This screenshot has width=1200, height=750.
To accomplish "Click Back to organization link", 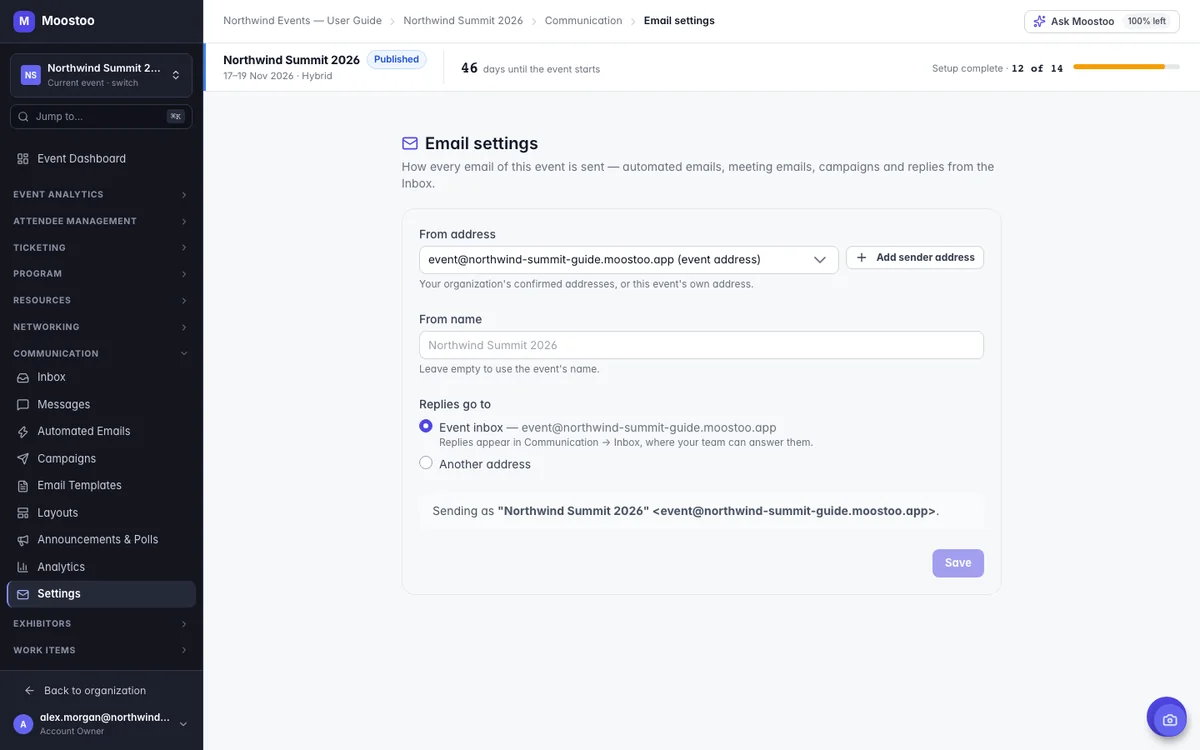I will click(x=95, y=691).
